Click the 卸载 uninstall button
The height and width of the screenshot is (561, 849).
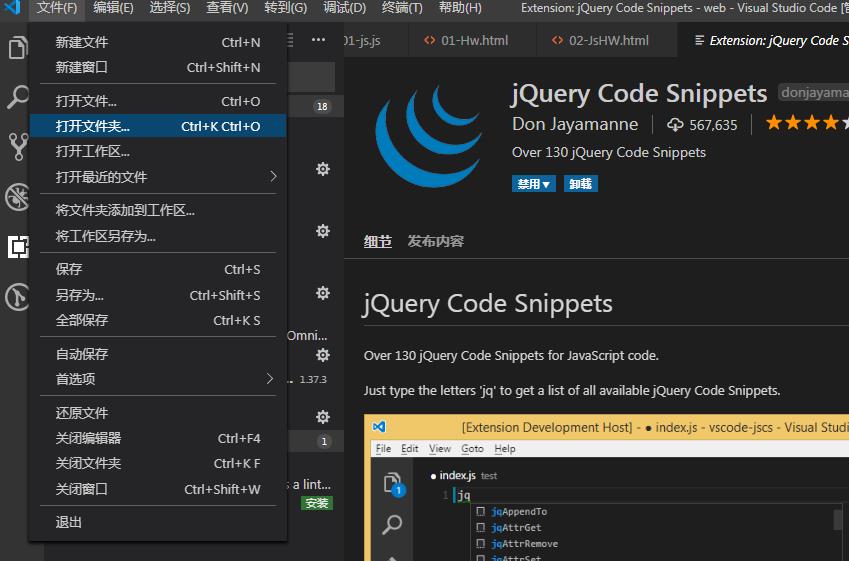(580, 184)
